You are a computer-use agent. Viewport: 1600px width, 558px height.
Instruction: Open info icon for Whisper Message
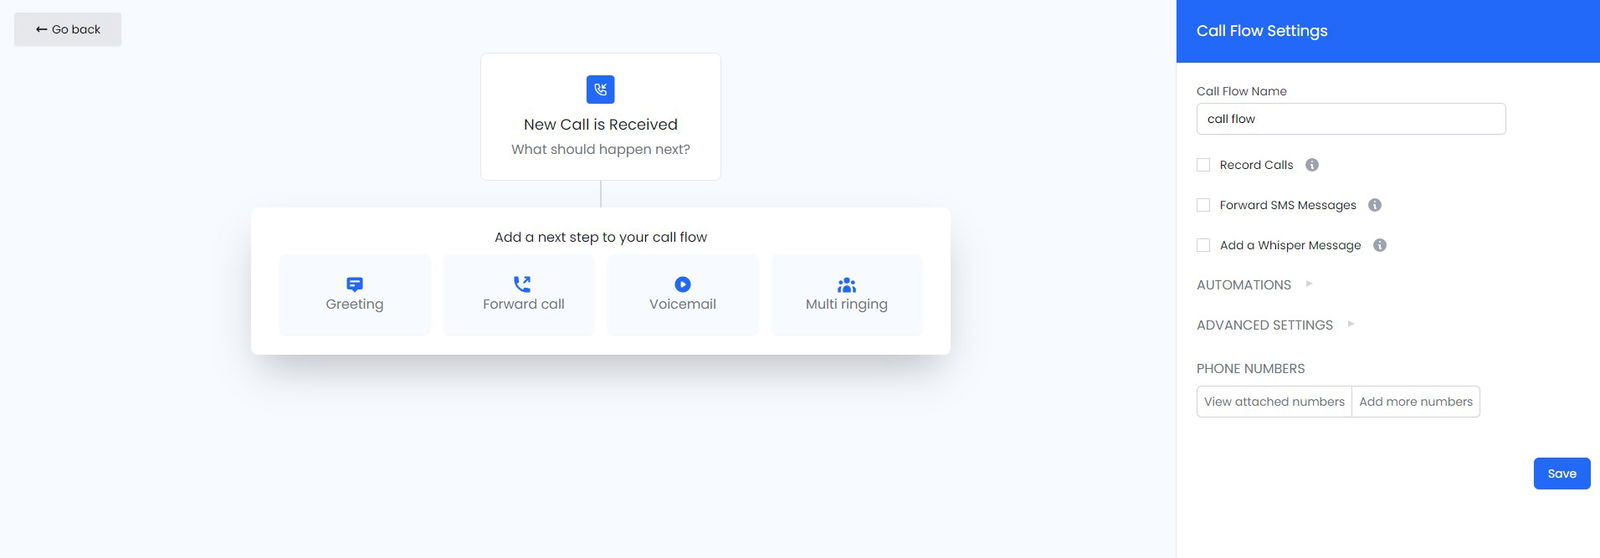click(x=1380, y=245)
